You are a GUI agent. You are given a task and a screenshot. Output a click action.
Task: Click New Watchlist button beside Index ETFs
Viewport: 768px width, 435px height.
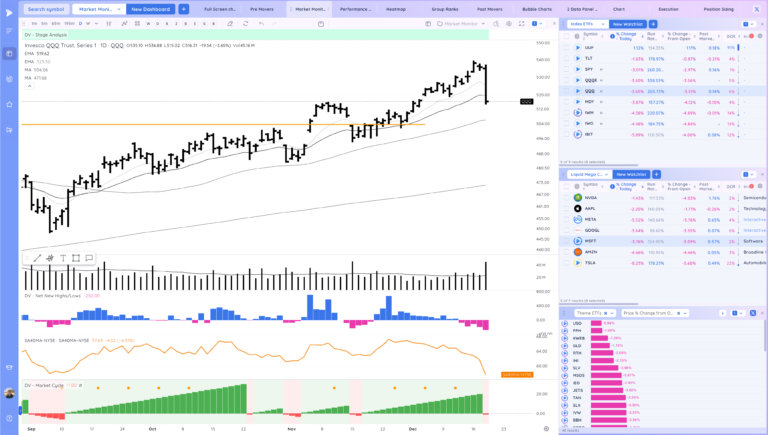click(x=628, y=22)
